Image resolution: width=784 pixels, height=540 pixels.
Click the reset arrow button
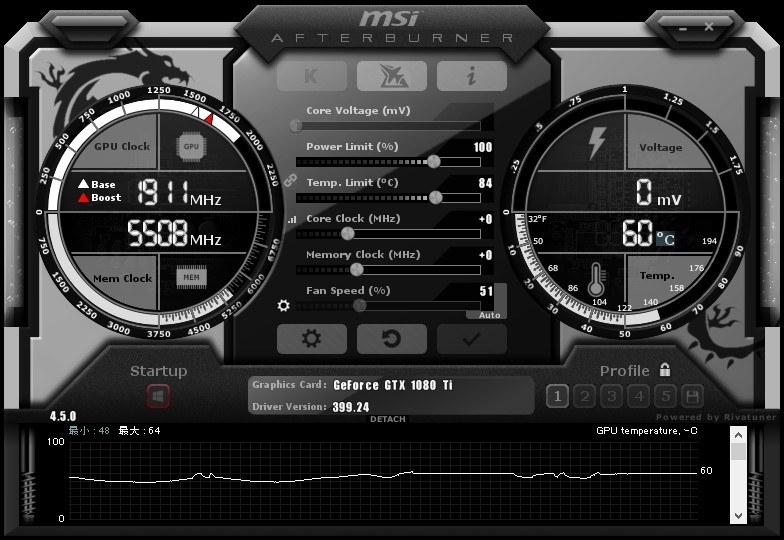[x=392, y=338]
